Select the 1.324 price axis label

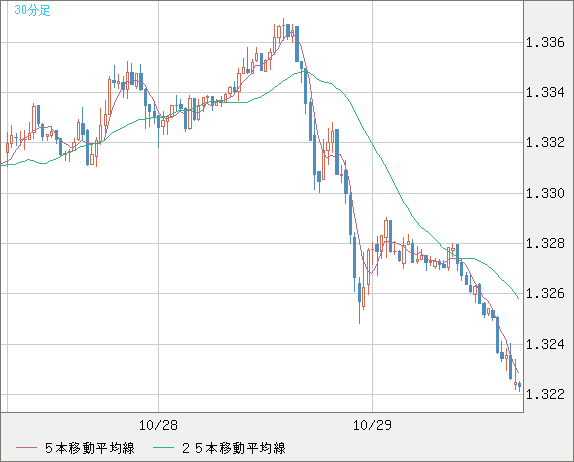pyautogui.click(x=545, y=344)
